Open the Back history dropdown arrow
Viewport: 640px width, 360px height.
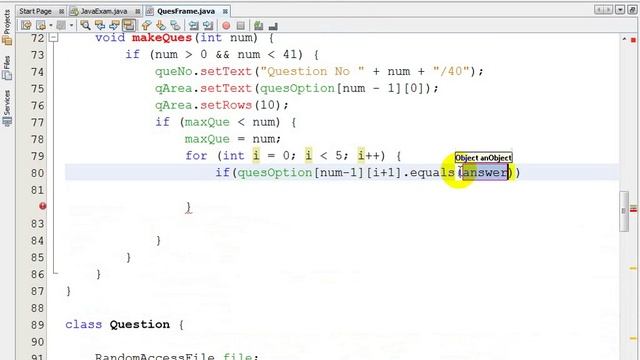(51, 26)
